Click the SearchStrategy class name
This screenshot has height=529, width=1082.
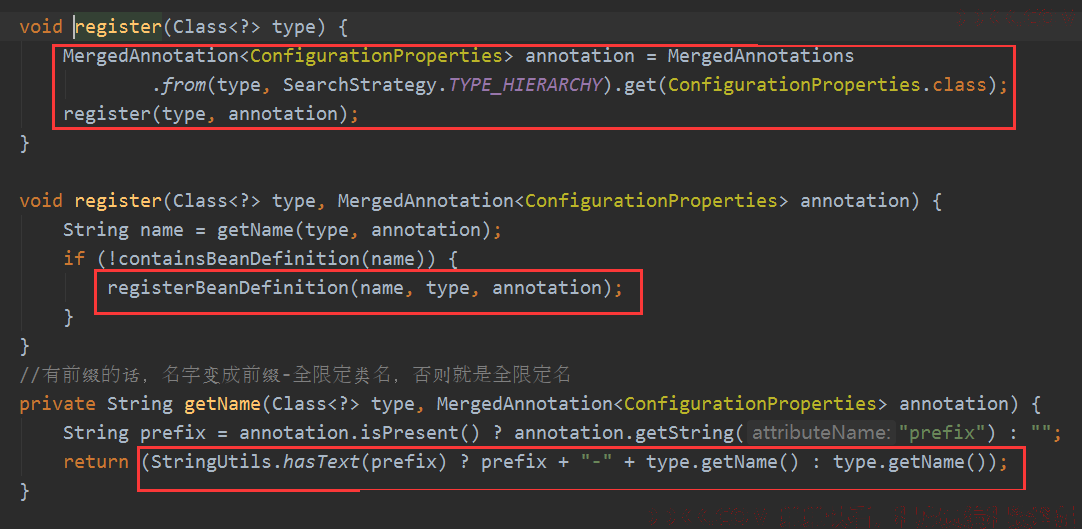coord(360,85)
